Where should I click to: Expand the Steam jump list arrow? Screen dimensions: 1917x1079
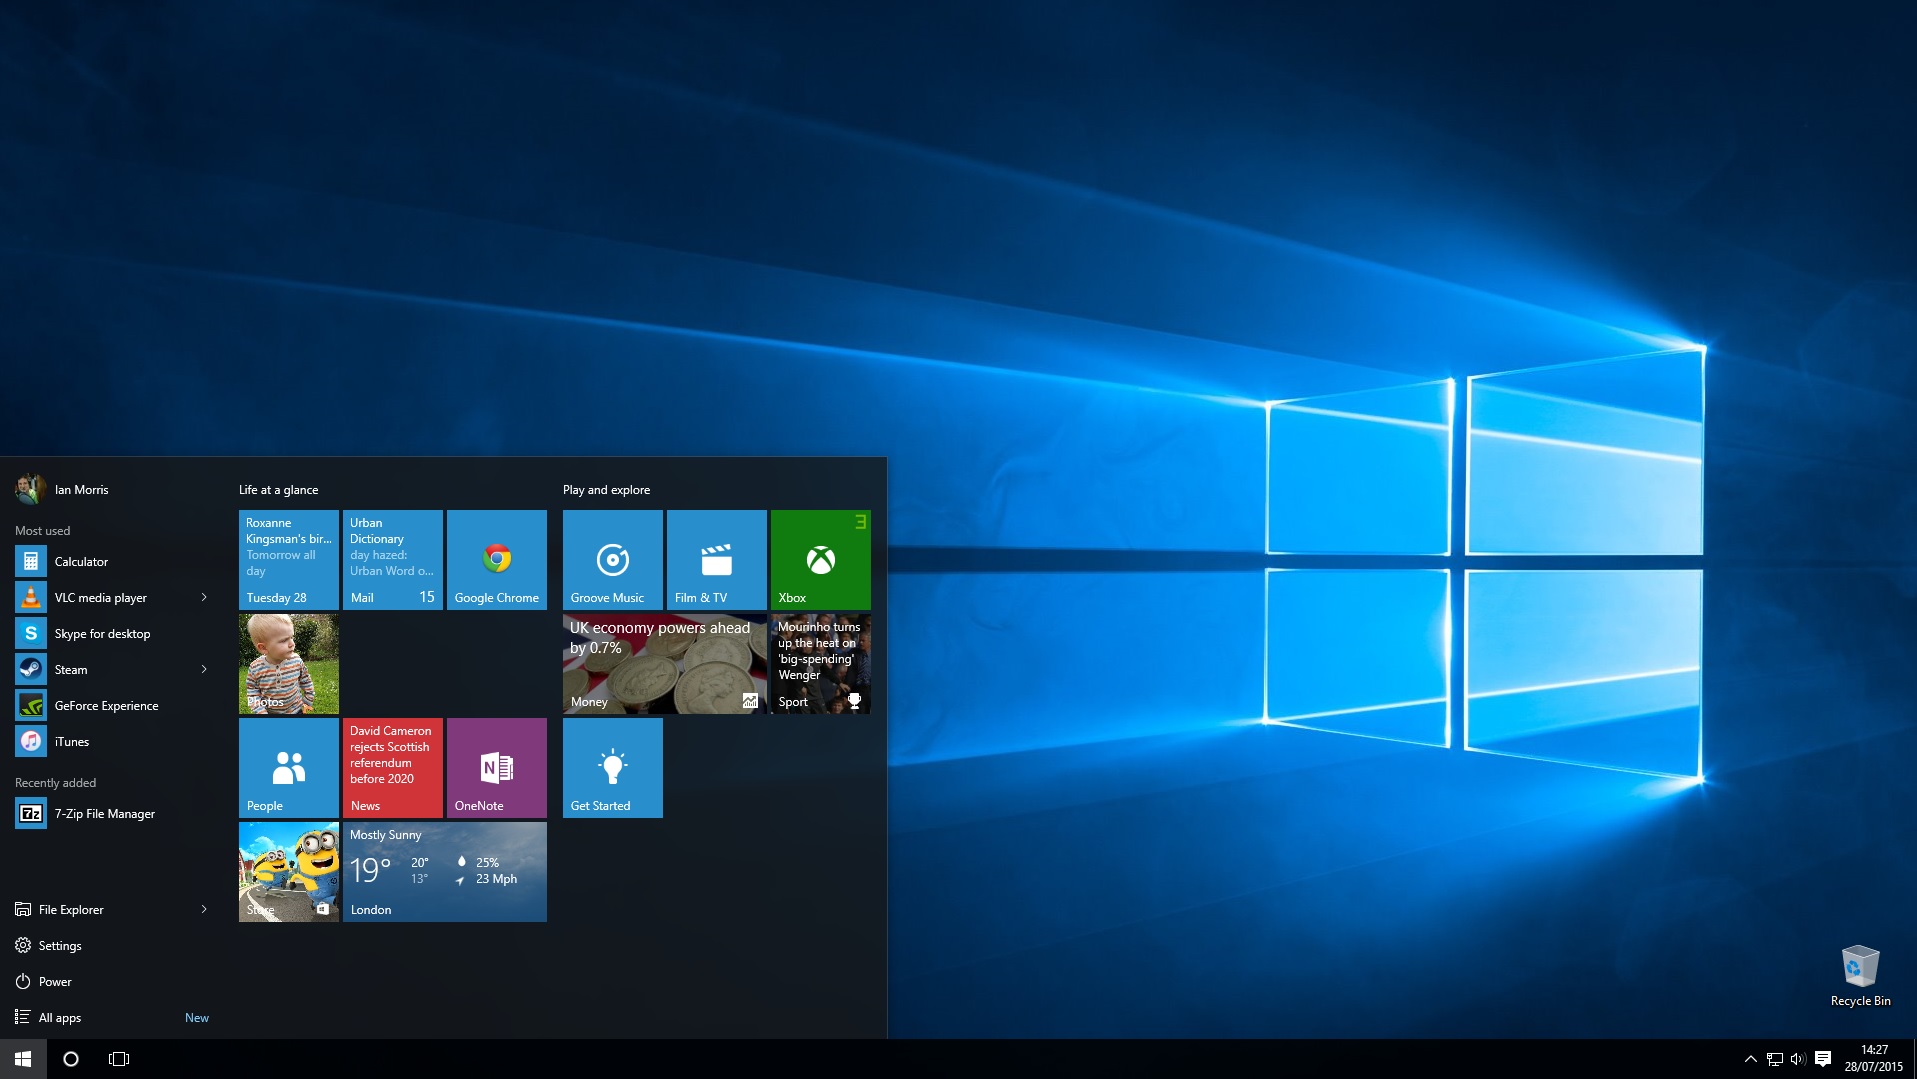click(x=204, y=670)
